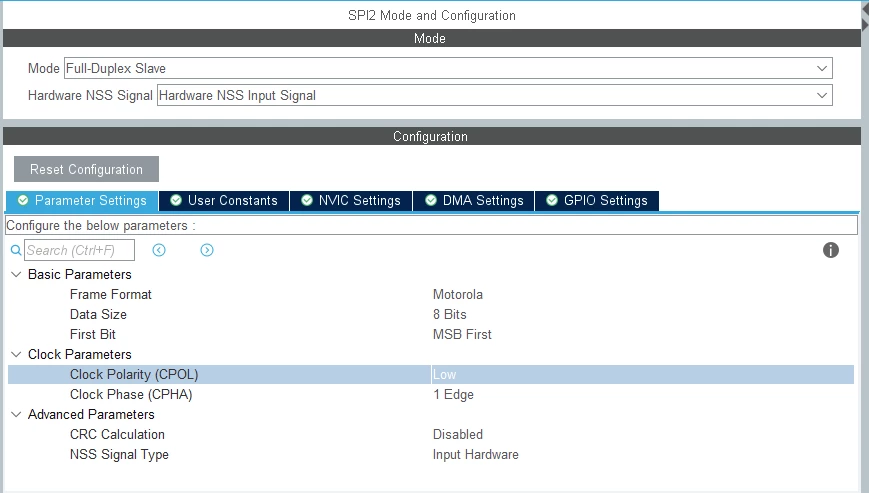Viewport: 869px width, 493px height.
Task: Click the info icon in the parameter panel
Action: (x=830, y=250)
